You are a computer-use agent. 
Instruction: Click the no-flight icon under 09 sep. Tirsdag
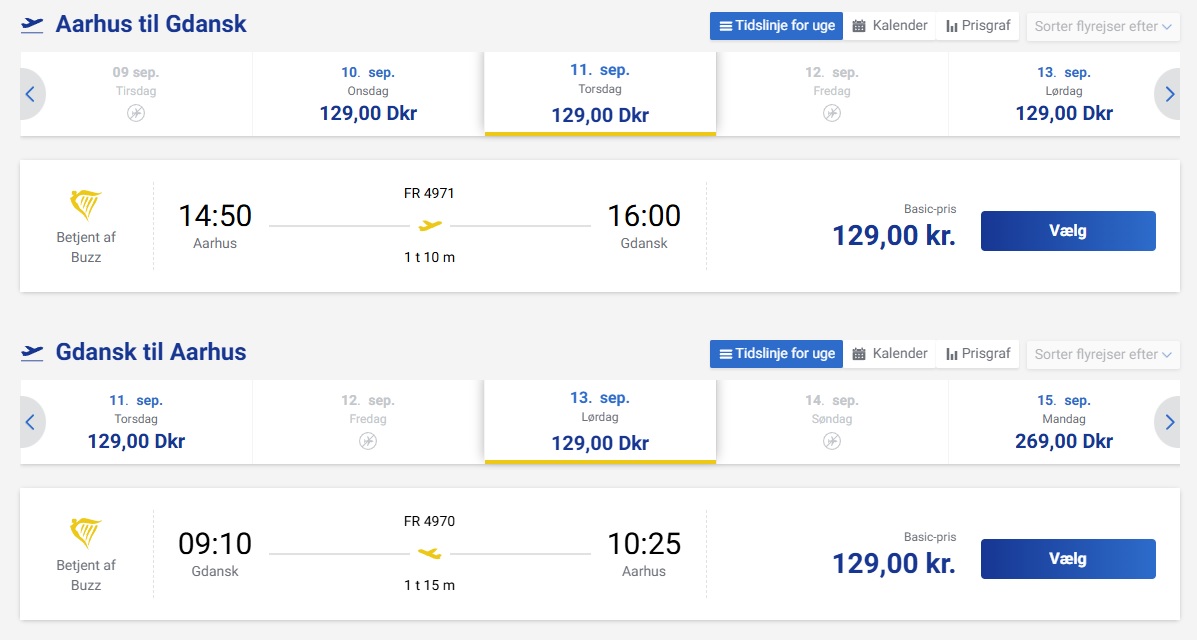click(x=136, y=114)
